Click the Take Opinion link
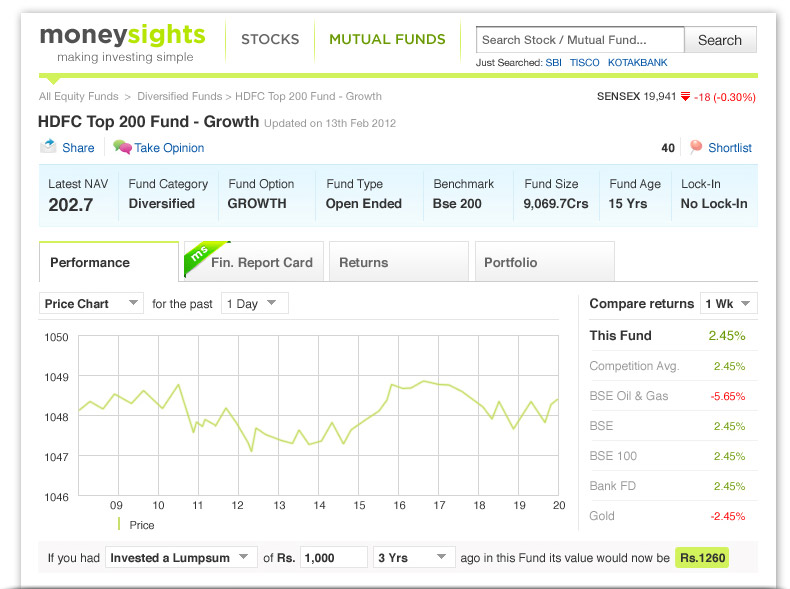This screenshot has width=790, height=589. coord(169,148)
